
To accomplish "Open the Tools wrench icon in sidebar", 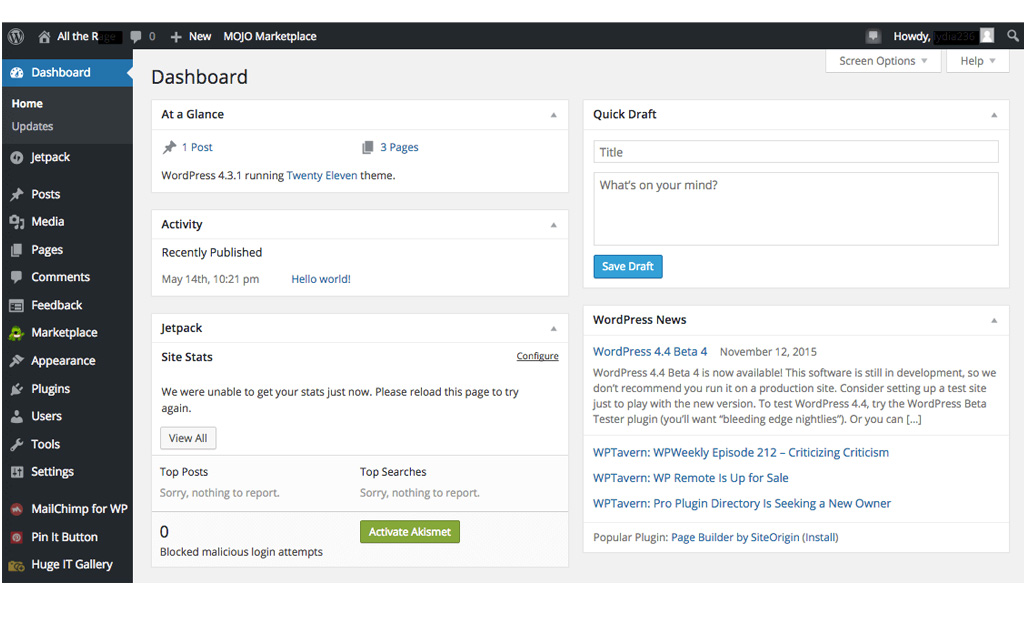I will pos(16,444).
